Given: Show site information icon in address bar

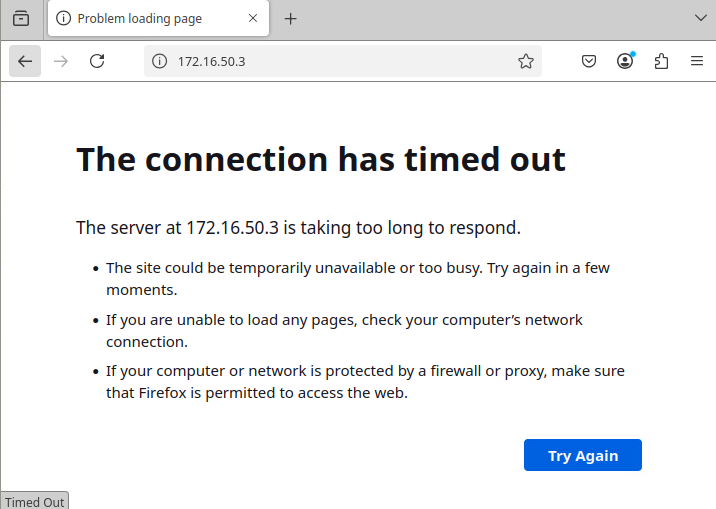Looking at the screenshot, I should [159, 61].
